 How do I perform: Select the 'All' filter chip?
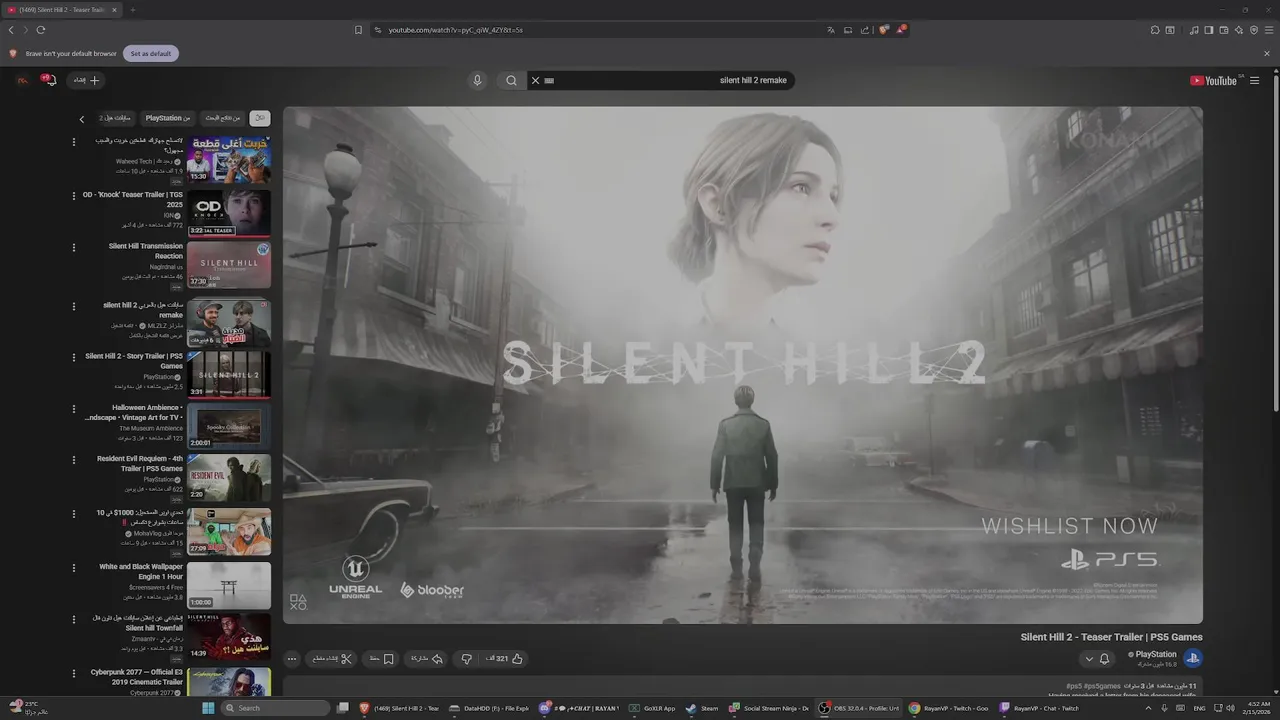coord(260,118)
